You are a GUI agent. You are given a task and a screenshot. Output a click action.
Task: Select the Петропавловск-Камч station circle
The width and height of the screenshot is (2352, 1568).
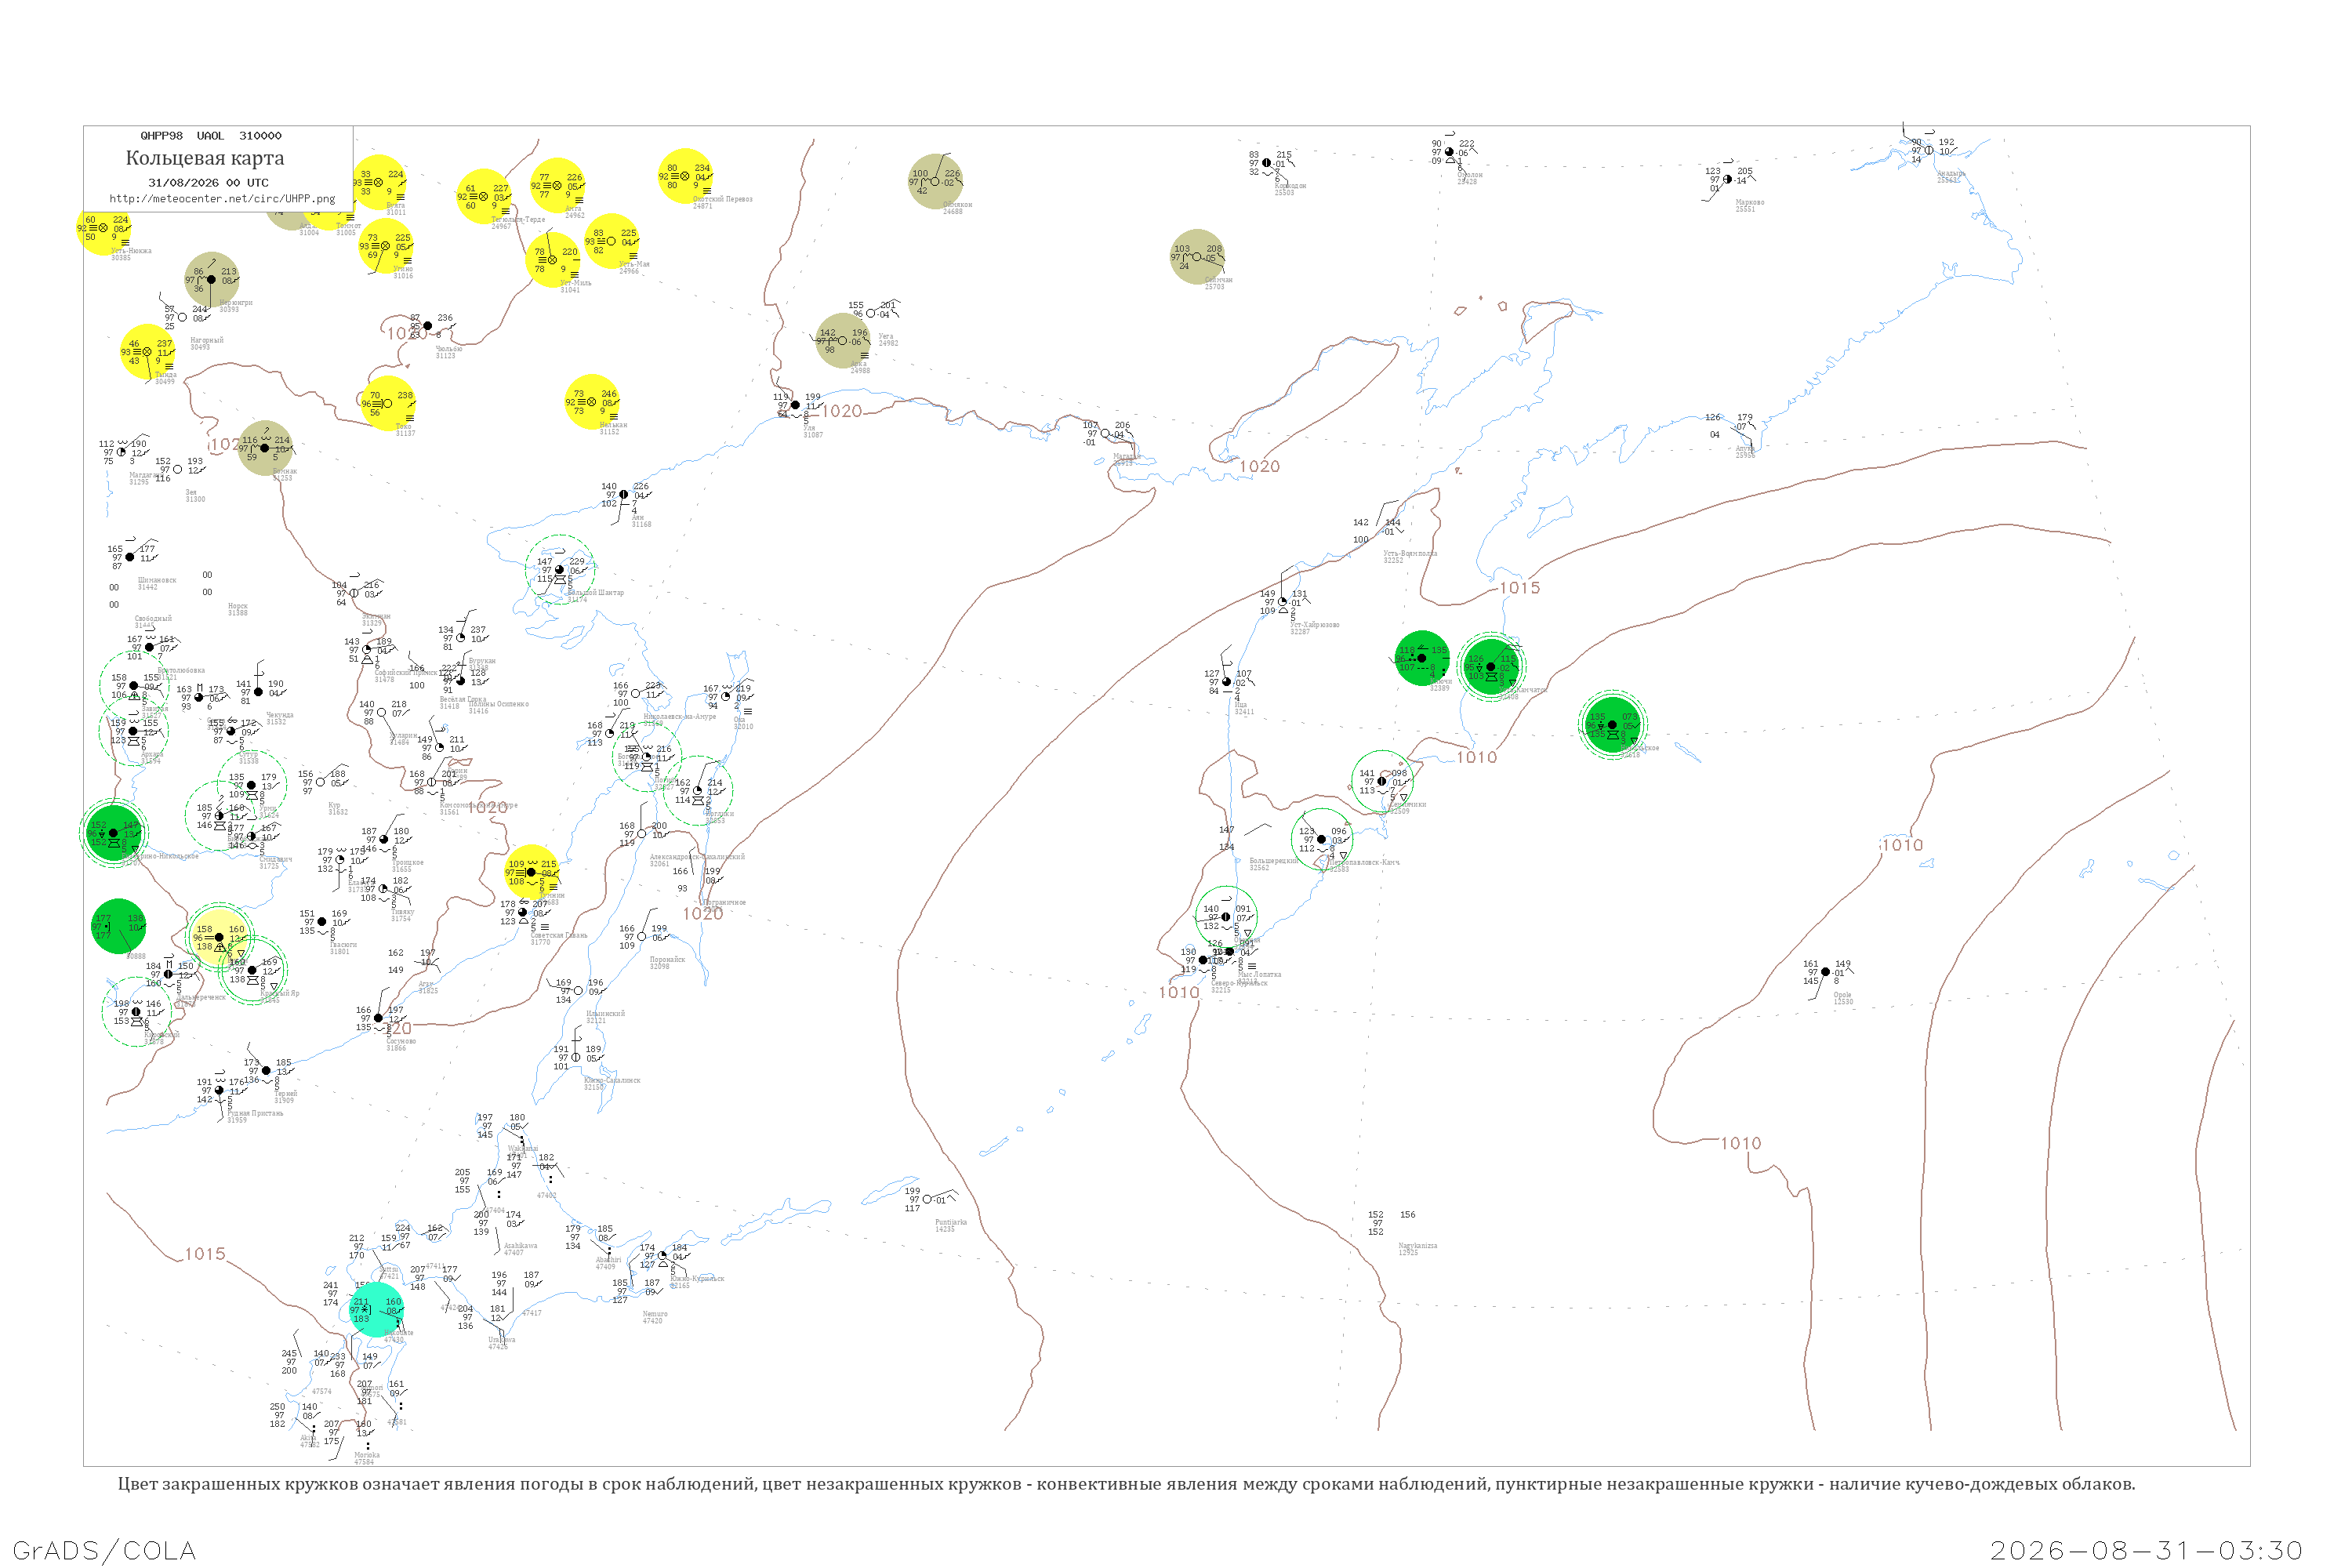(1322, 839)
